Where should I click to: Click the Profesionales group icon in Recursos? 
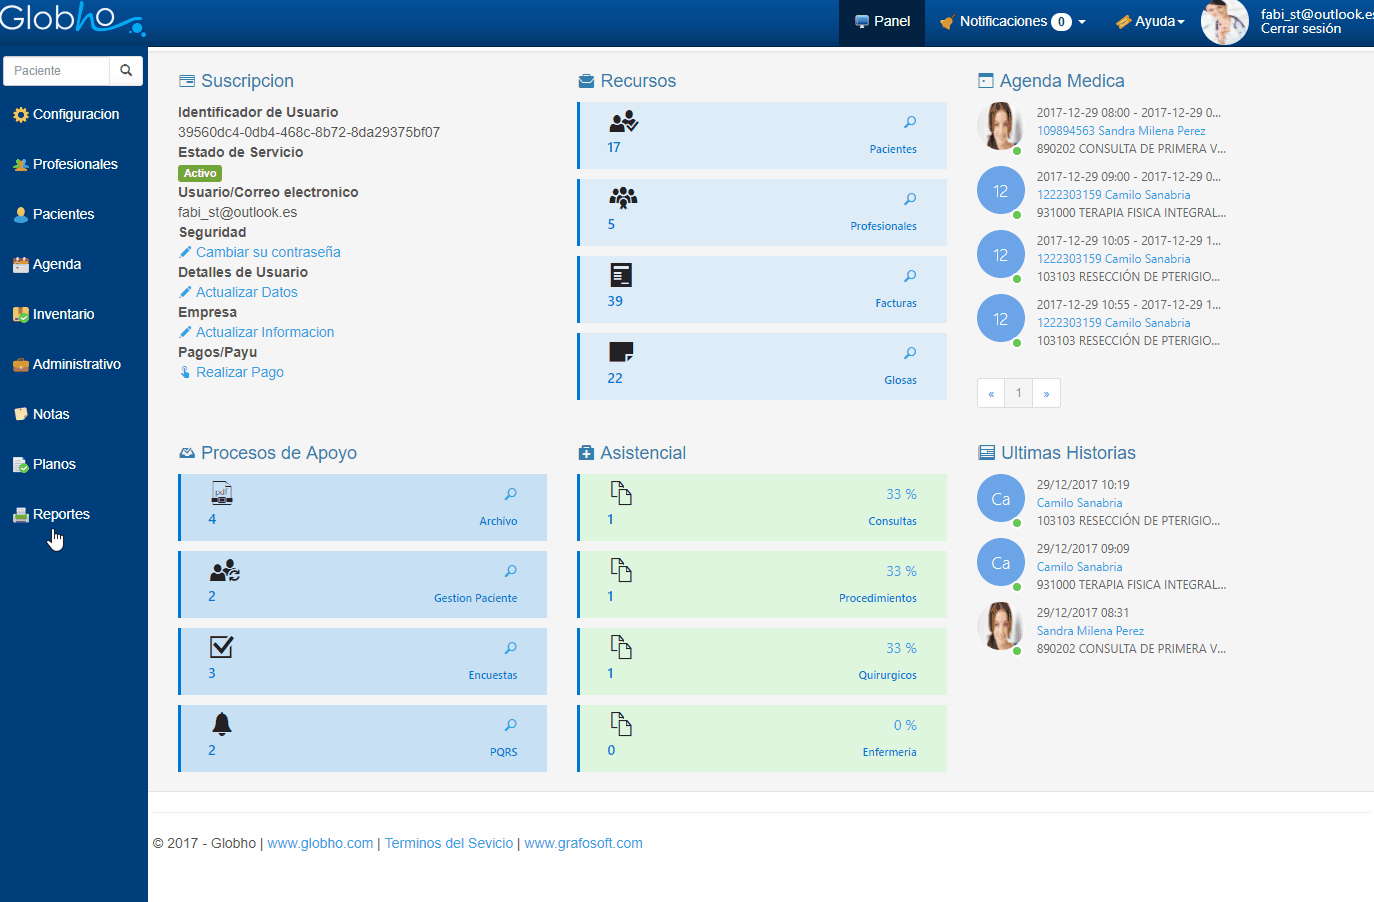tap(623, 198)
